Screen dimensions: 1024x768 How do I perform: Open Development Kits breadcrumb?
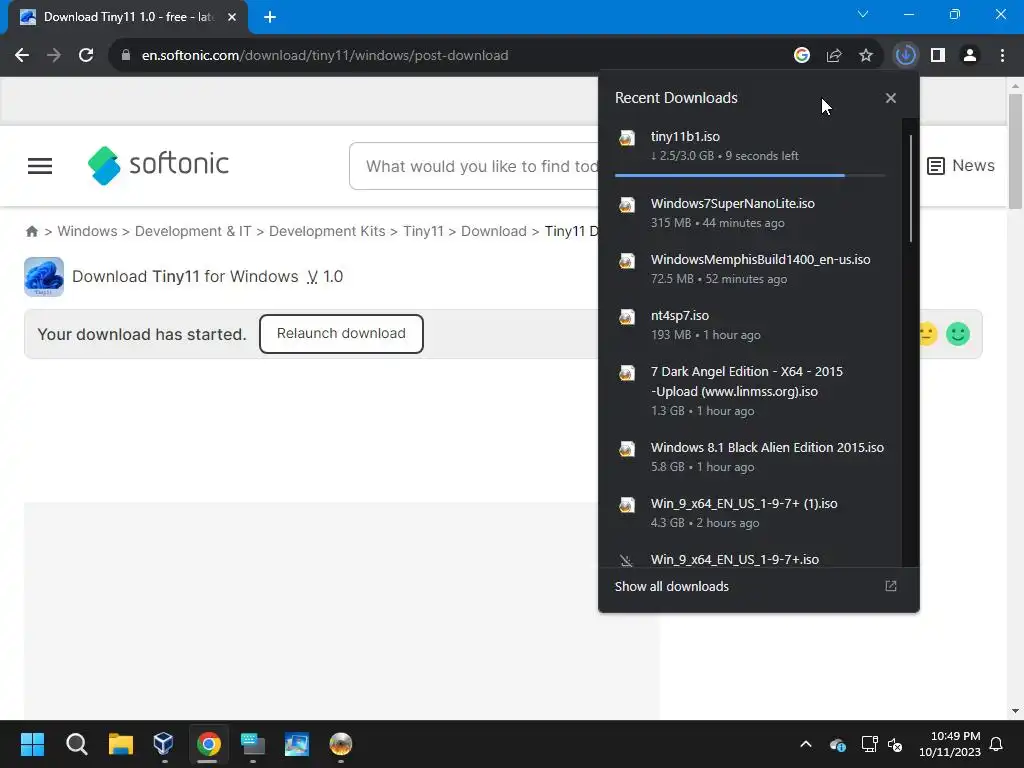click(327, 231)
